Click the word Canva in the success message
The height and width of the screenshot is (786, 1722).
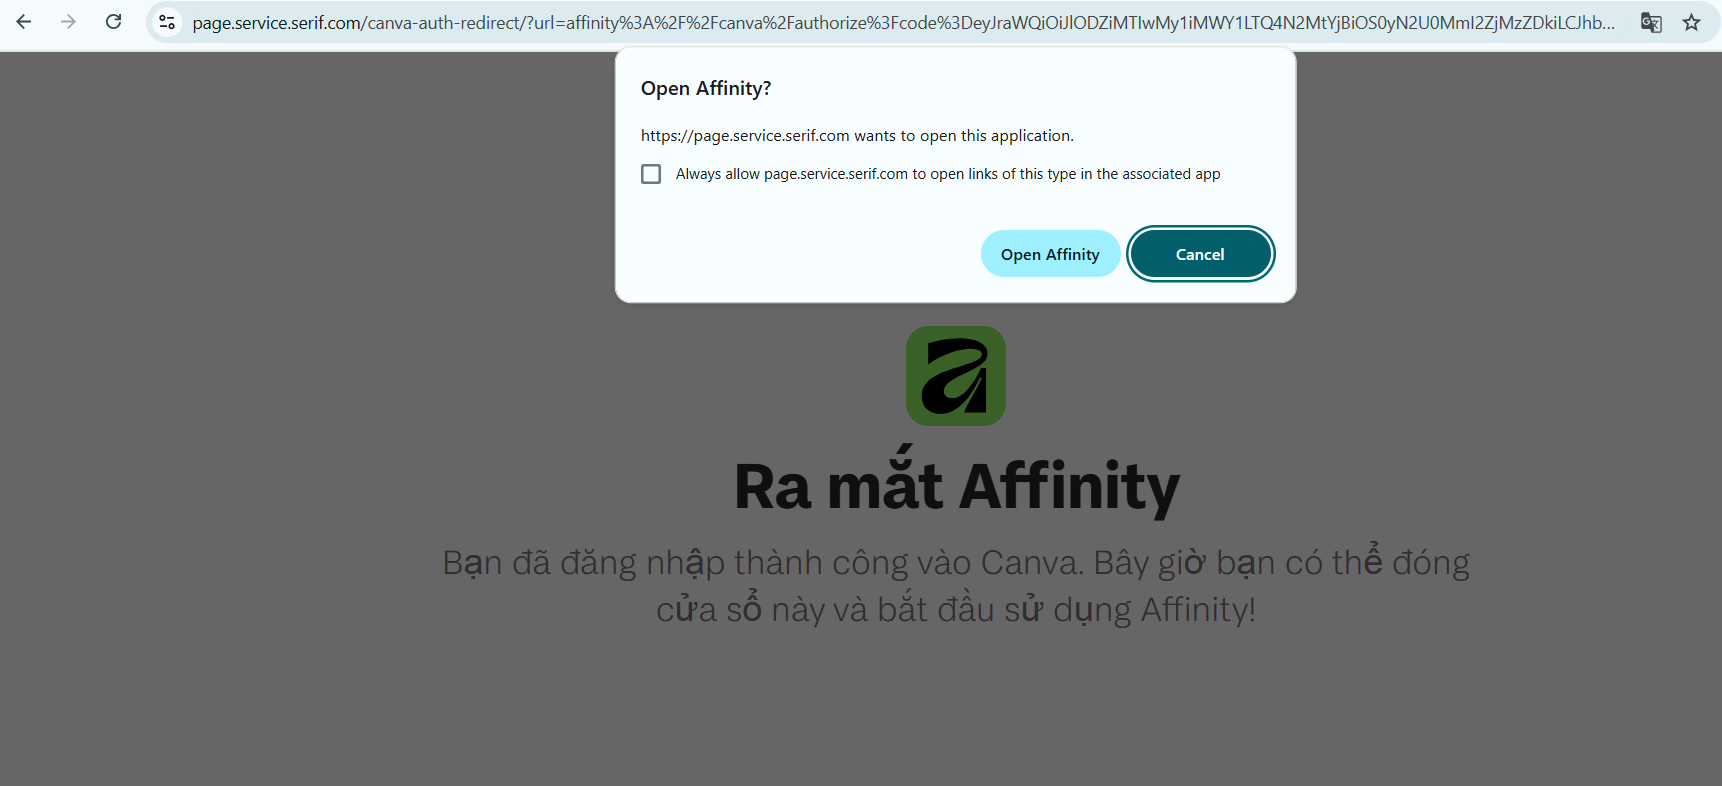(1030, 563)
